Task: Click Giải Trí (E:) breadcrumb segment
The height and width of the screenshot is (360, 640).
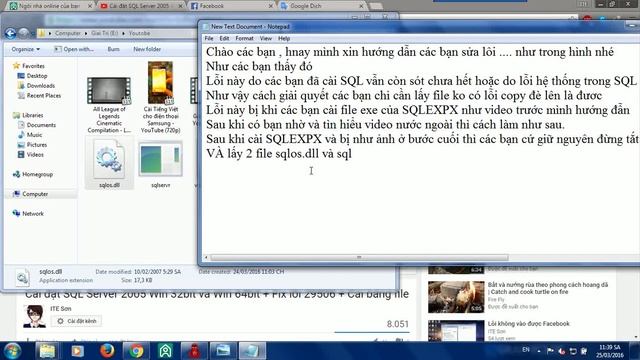Action: tap(104, 33)
